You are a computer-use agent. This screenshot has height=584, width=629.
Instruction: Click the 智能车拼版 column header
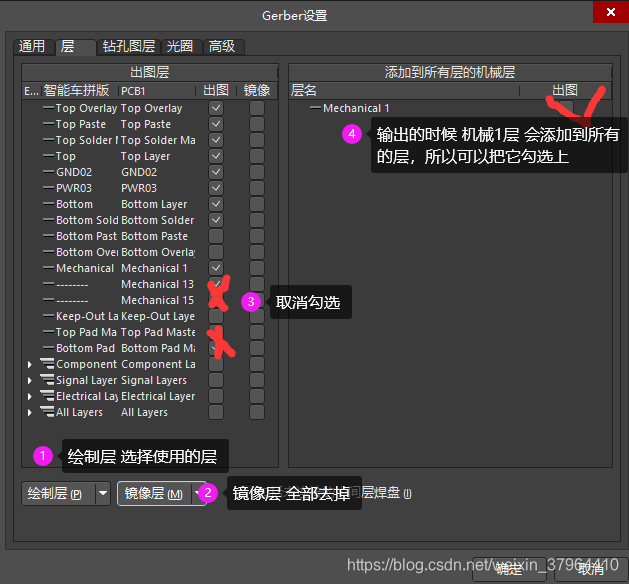(x=79, y=91)
